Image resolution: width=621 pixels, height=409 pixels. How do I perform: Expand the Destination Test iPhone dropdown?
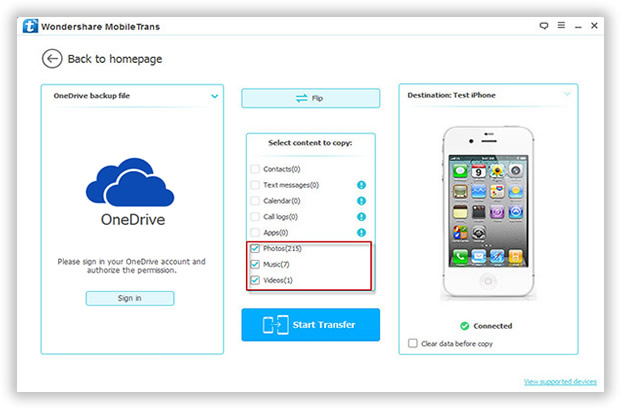[567, 94]
